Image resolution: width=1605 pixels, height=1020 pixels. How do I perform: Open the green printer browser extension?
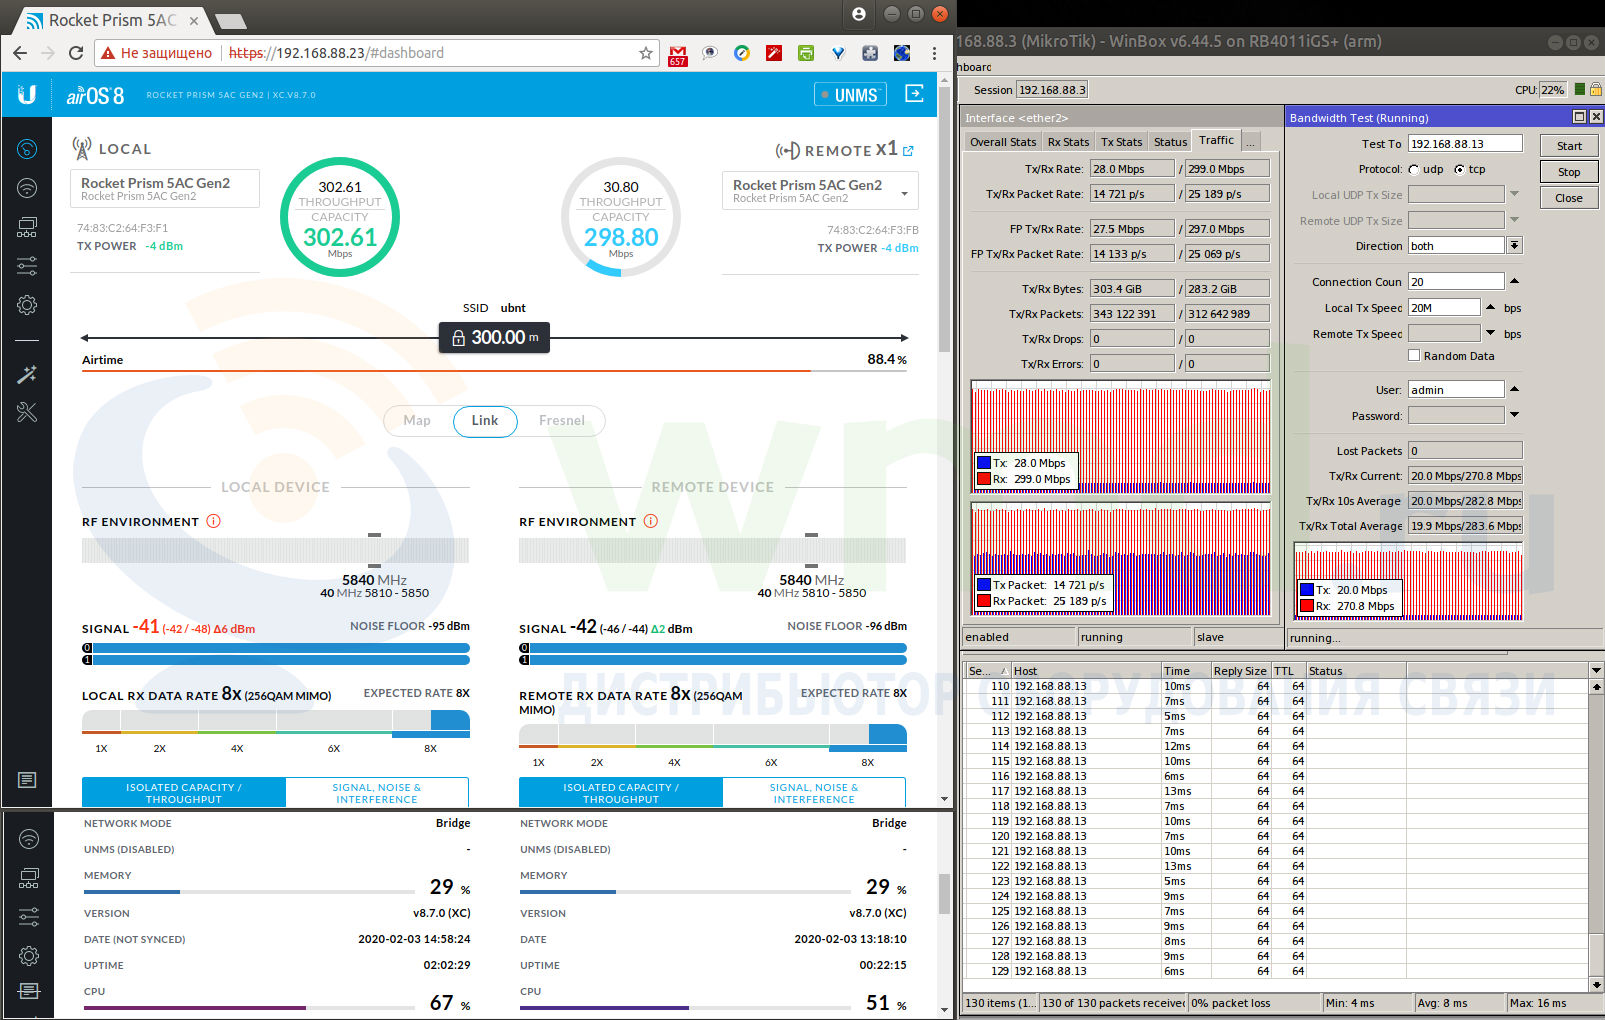pyautogui.click(x=806, y=53)
